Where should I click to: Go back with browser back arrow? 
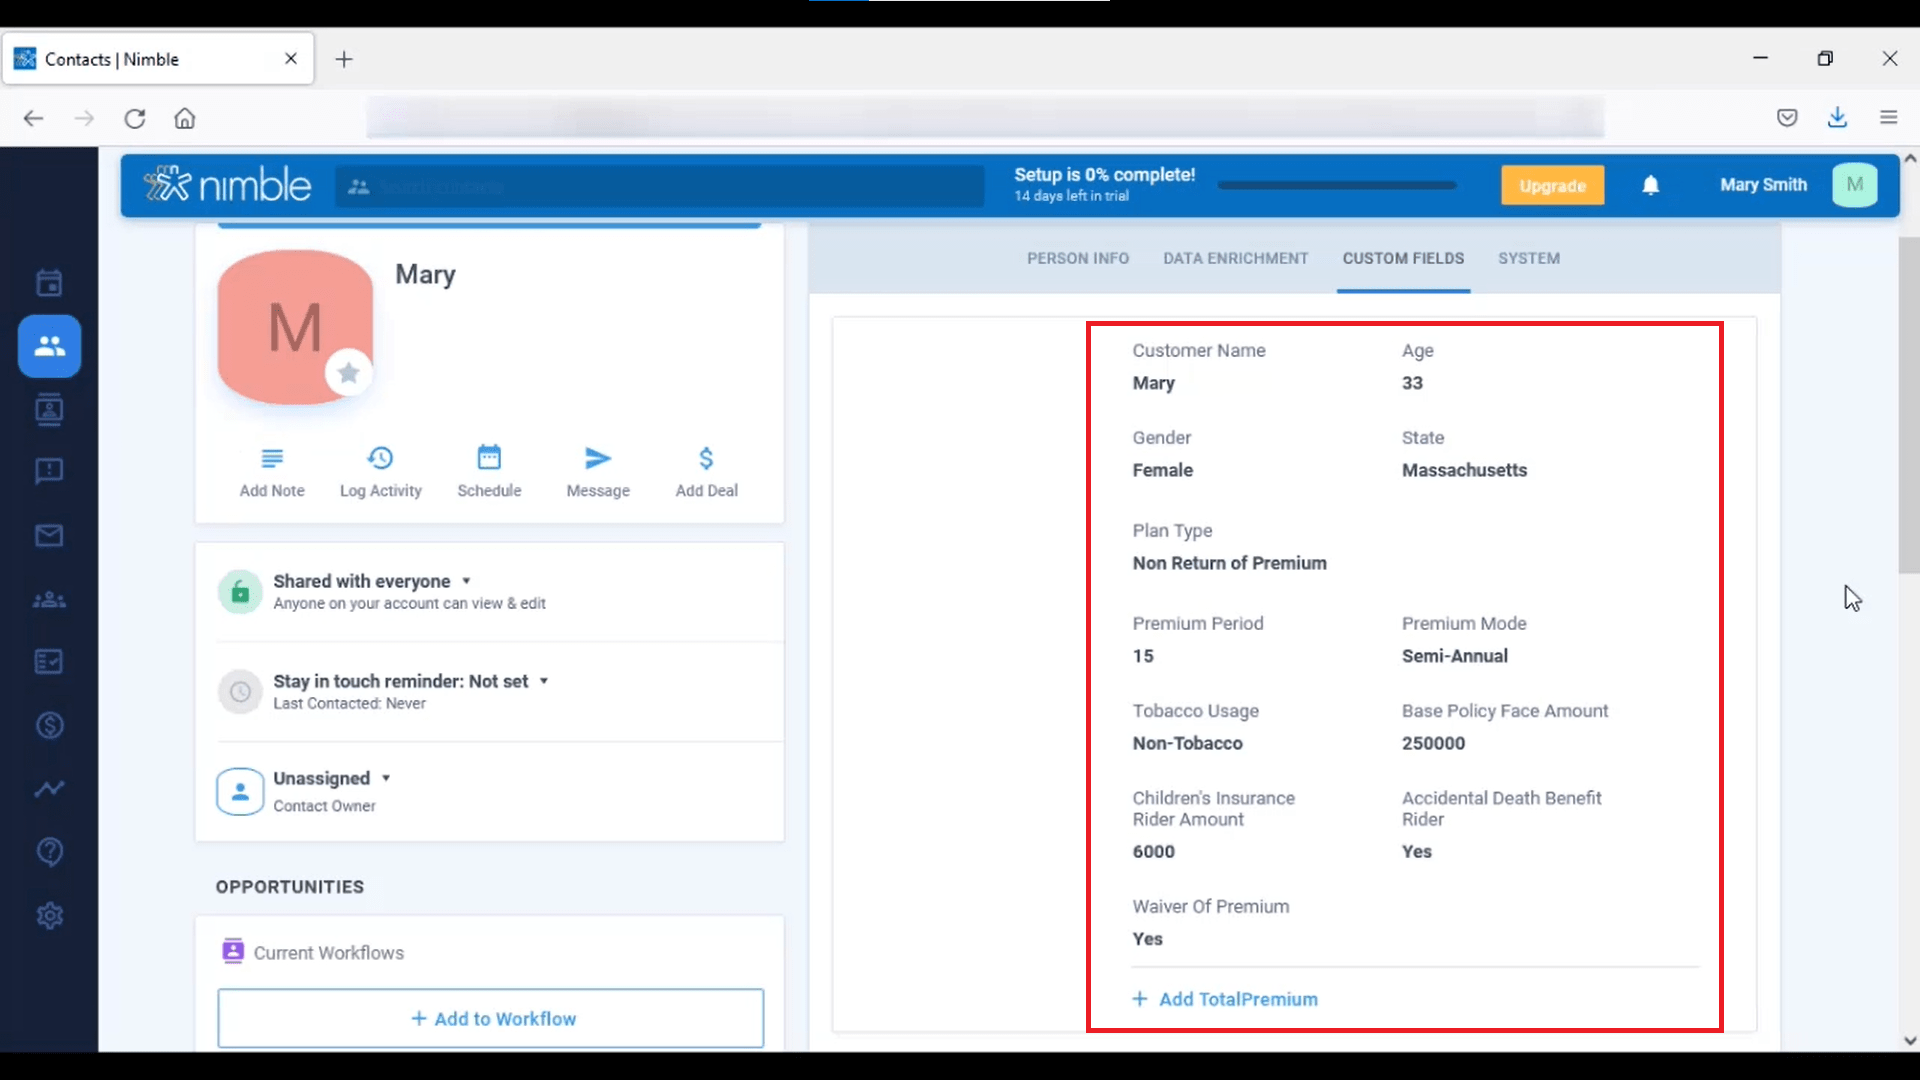pos(33,118)
